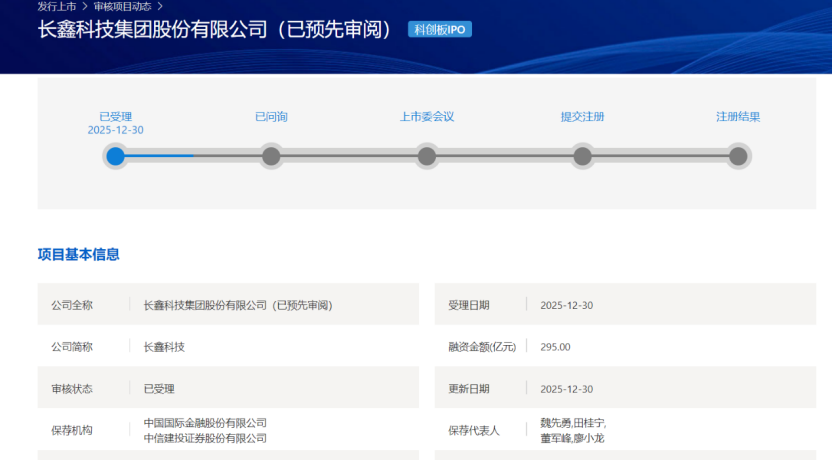832x460 pixels.
Task: Click the blue 已受理 step circle
Action: pyautogui.click(x=116, y=156)
